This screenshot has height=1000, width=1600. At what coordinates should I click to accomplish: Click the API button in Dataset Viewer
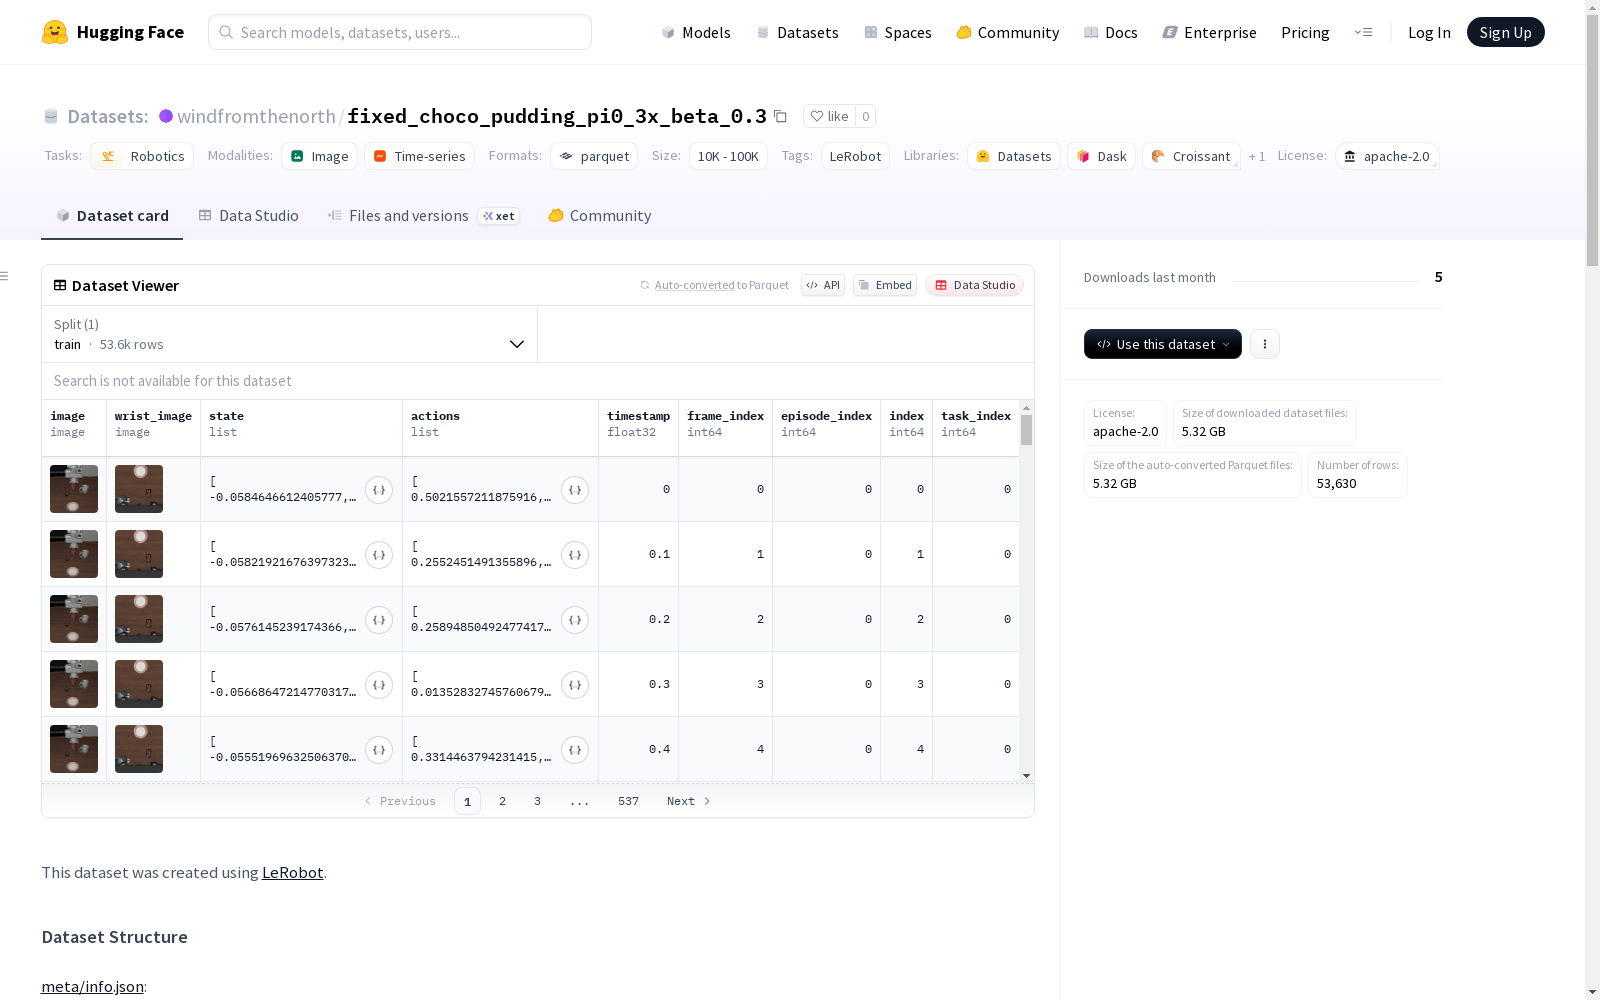(x=823, y=285)
